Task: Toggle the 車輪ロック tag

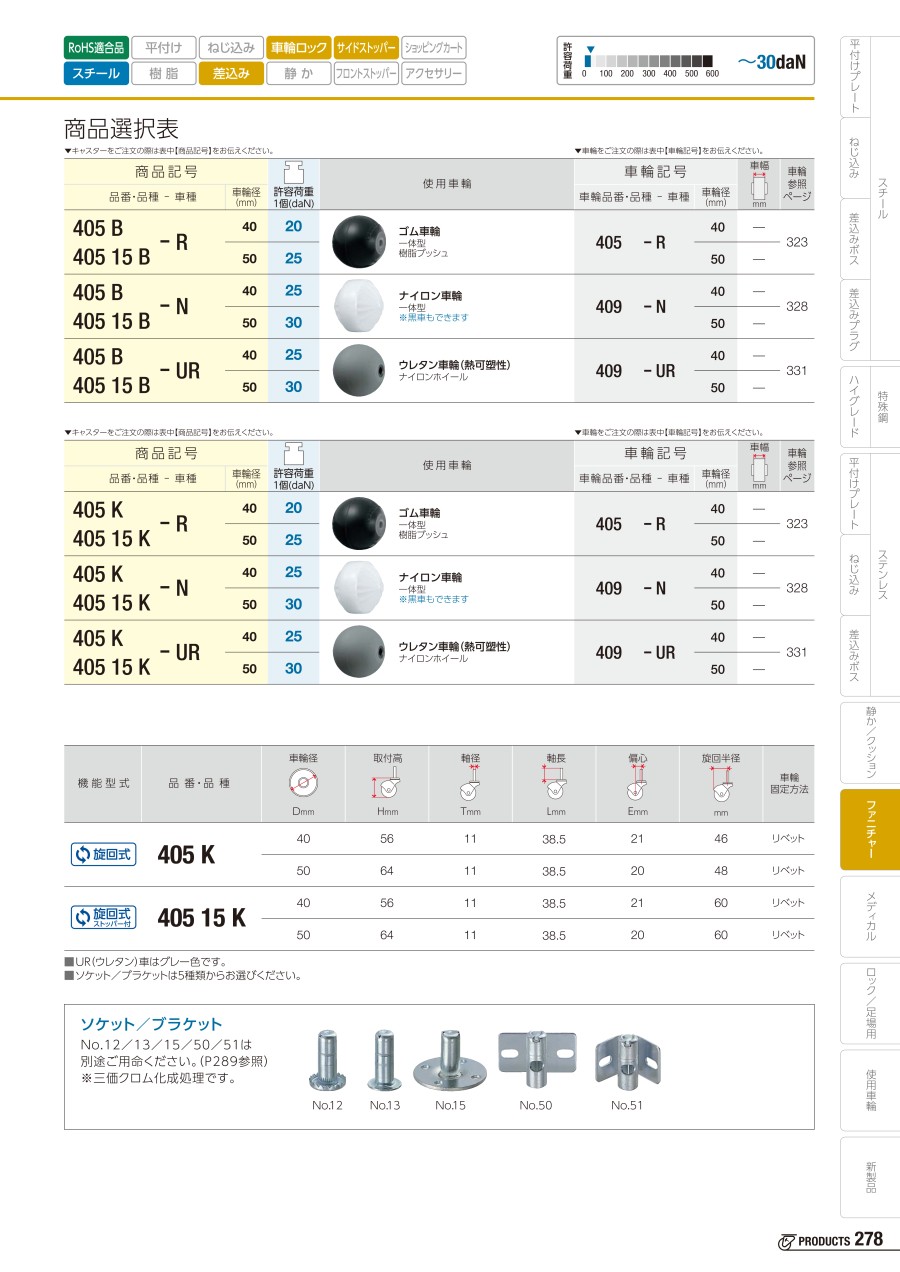Action: pos(298,47)
